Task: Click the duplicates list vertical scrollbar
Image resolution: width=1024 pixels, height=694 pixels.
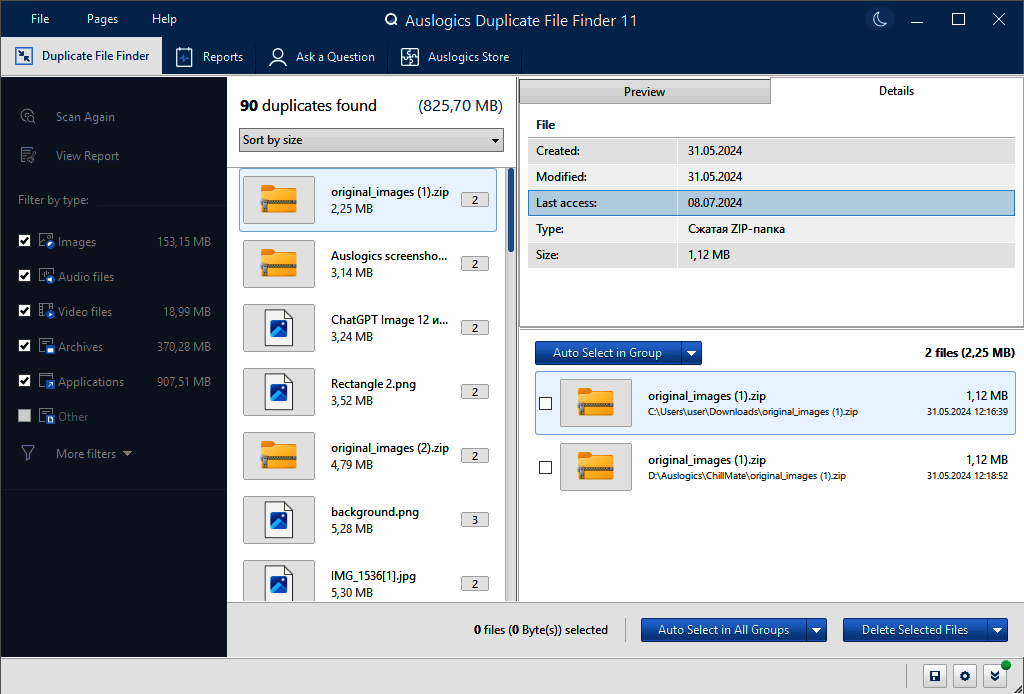Action: click(x=511, y=210)
